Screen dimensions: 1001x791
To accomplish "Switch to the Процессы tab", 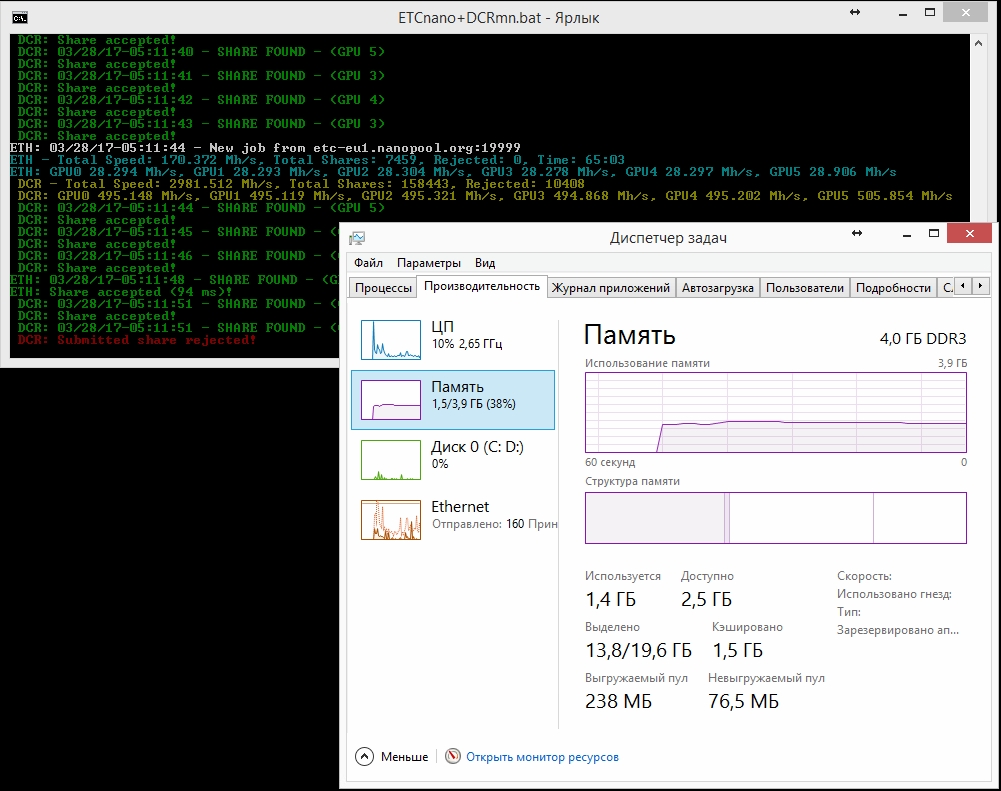I will [384, 288].
